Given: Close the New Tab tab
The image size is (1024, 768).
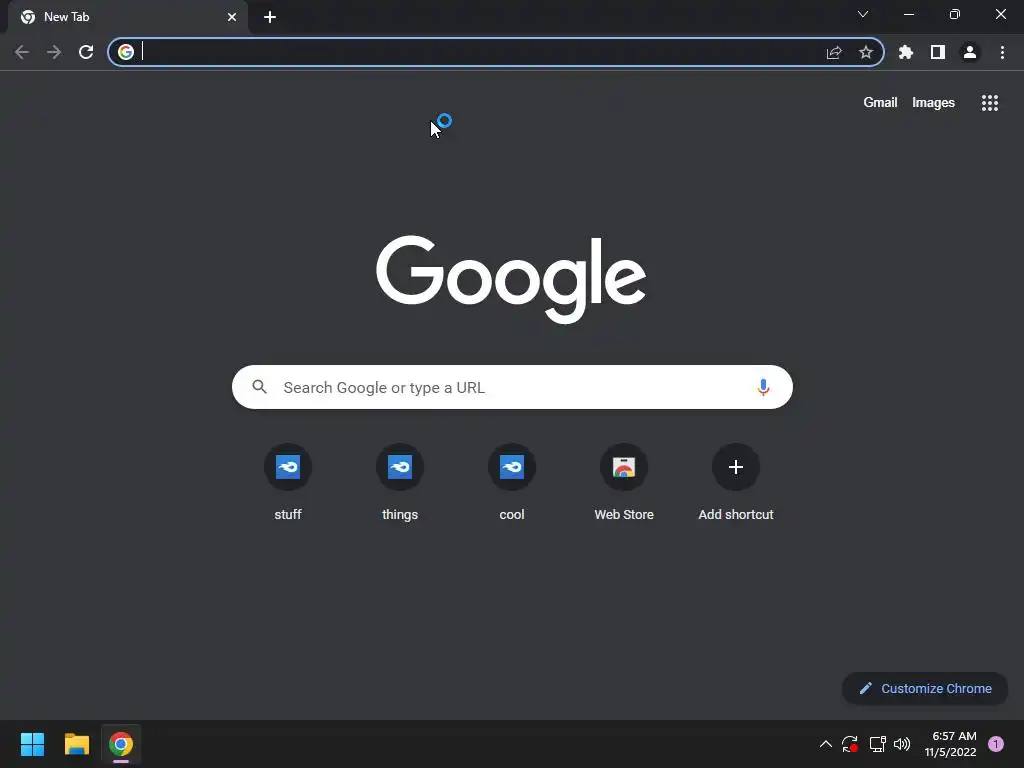Looking at the screenshot, I should tap(232, 17).
